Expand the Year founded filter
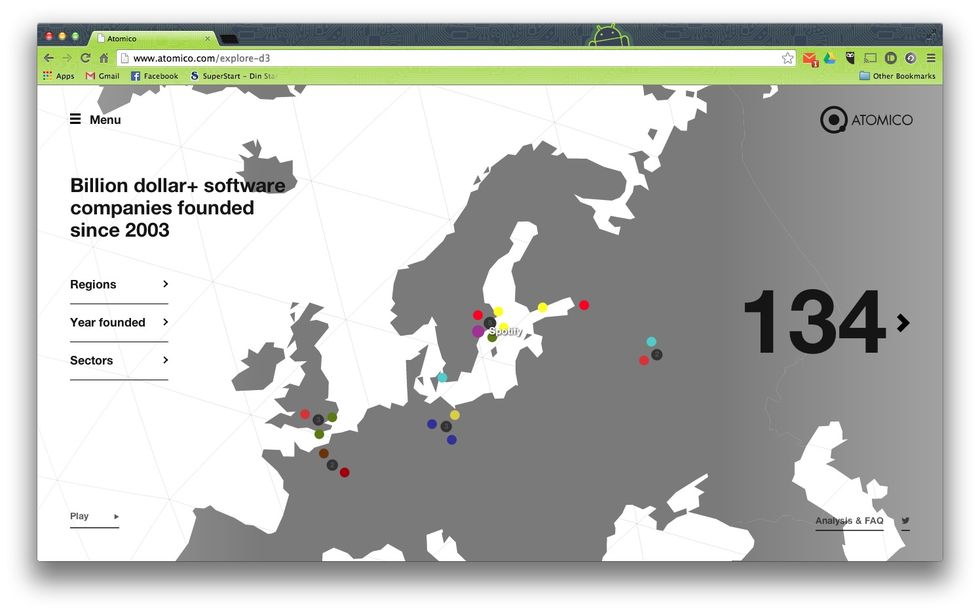 tap(118, 323)
